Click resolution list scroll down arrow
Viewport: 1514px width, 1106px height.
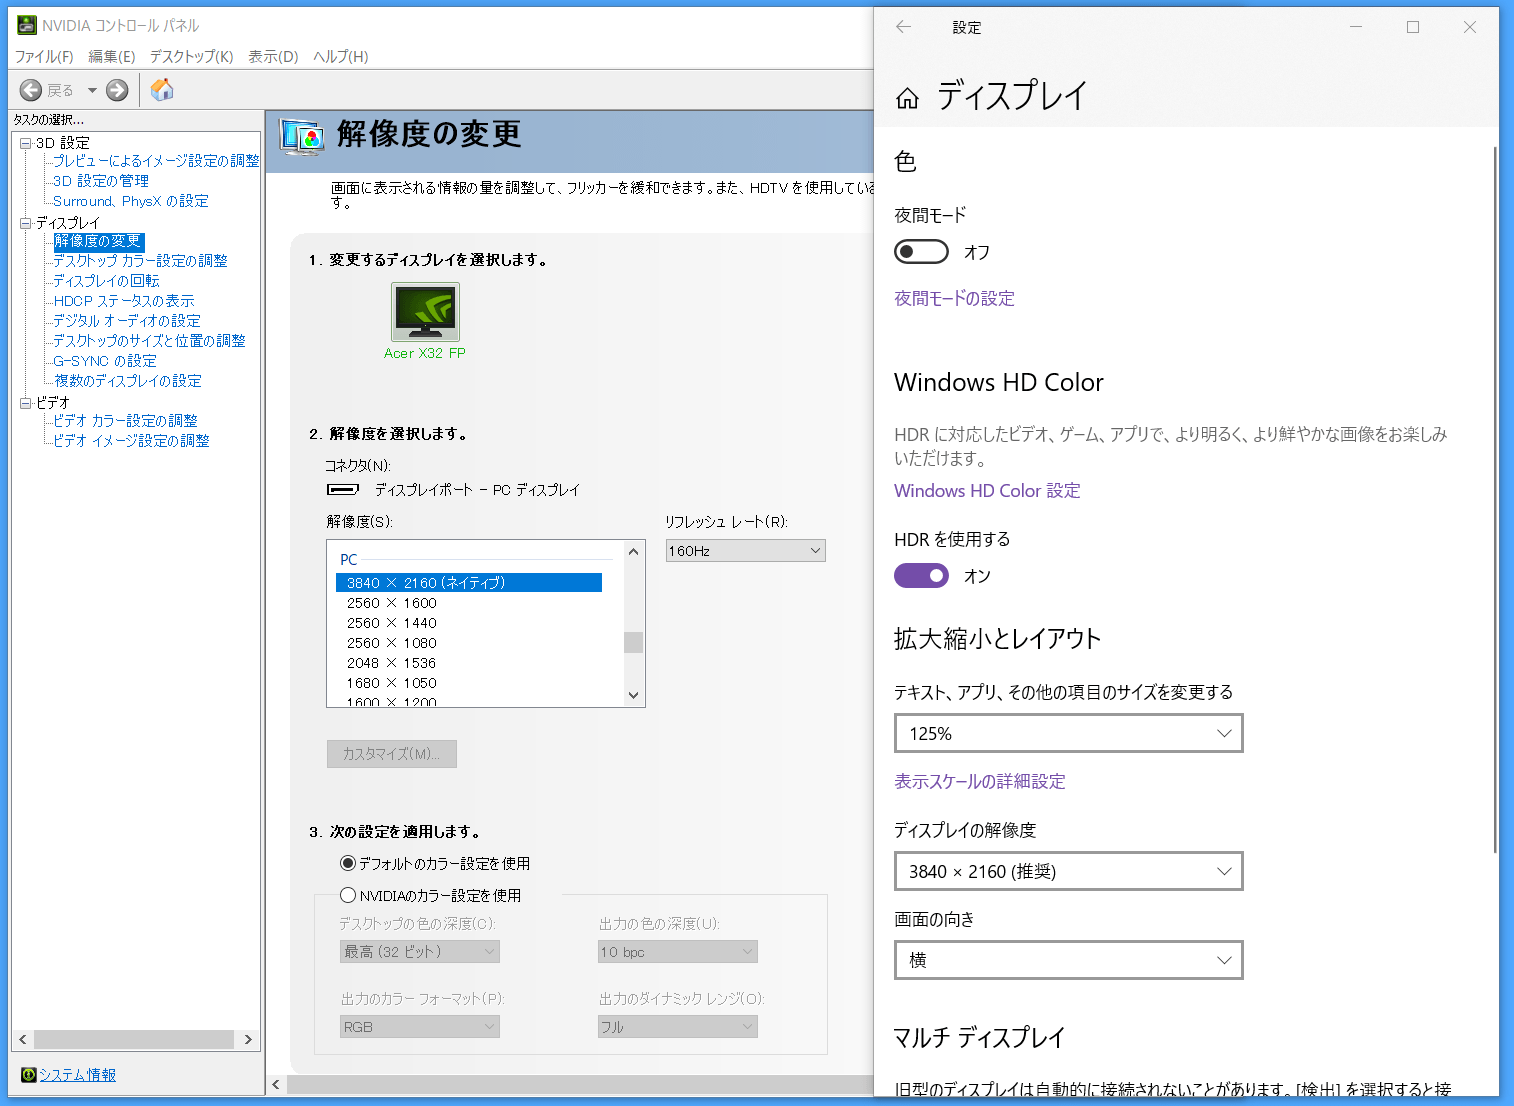click(633, 695)
